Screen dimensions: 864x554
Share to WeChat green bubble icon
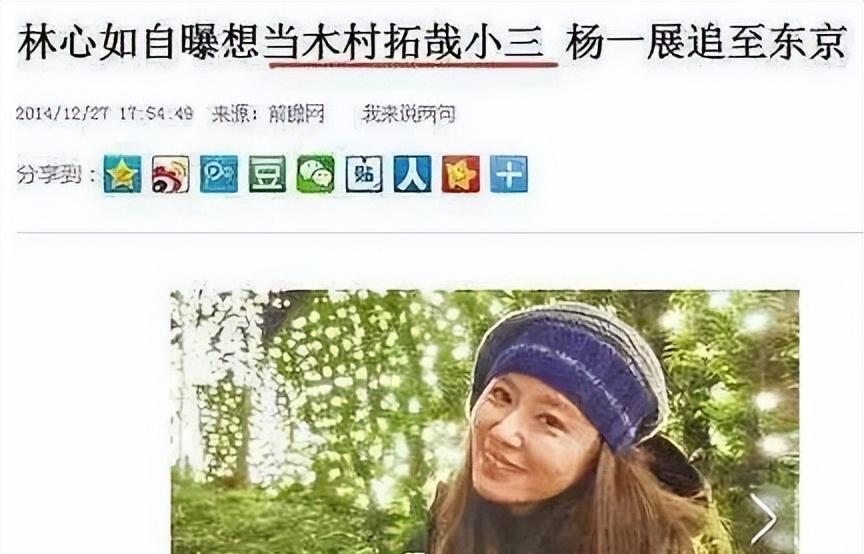click(316, 174)
